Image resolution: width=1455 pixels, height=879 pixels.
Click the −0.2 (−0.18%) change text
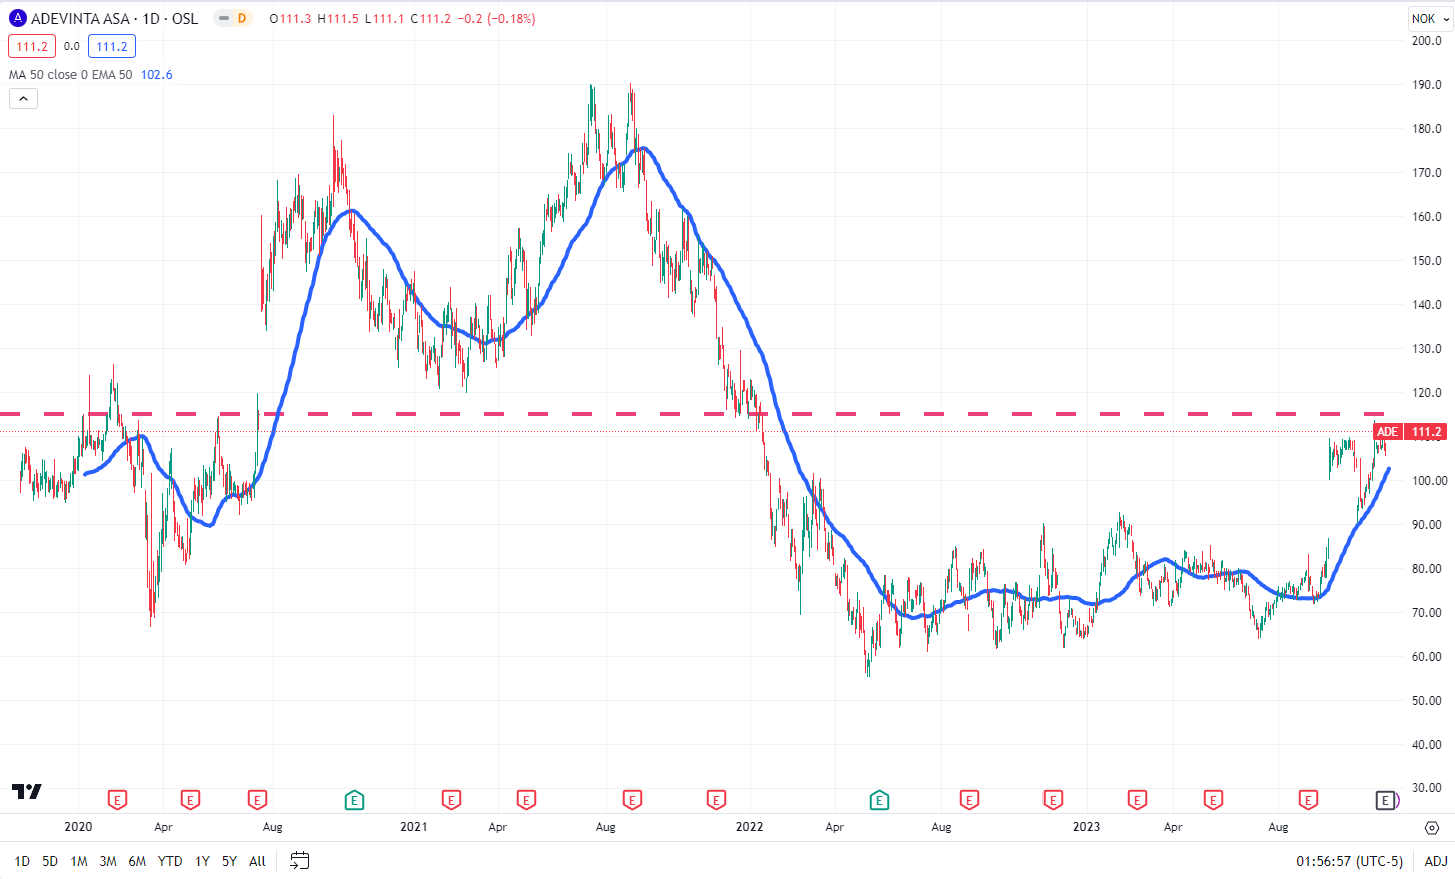pyautogui.click(x=496, y=18)
